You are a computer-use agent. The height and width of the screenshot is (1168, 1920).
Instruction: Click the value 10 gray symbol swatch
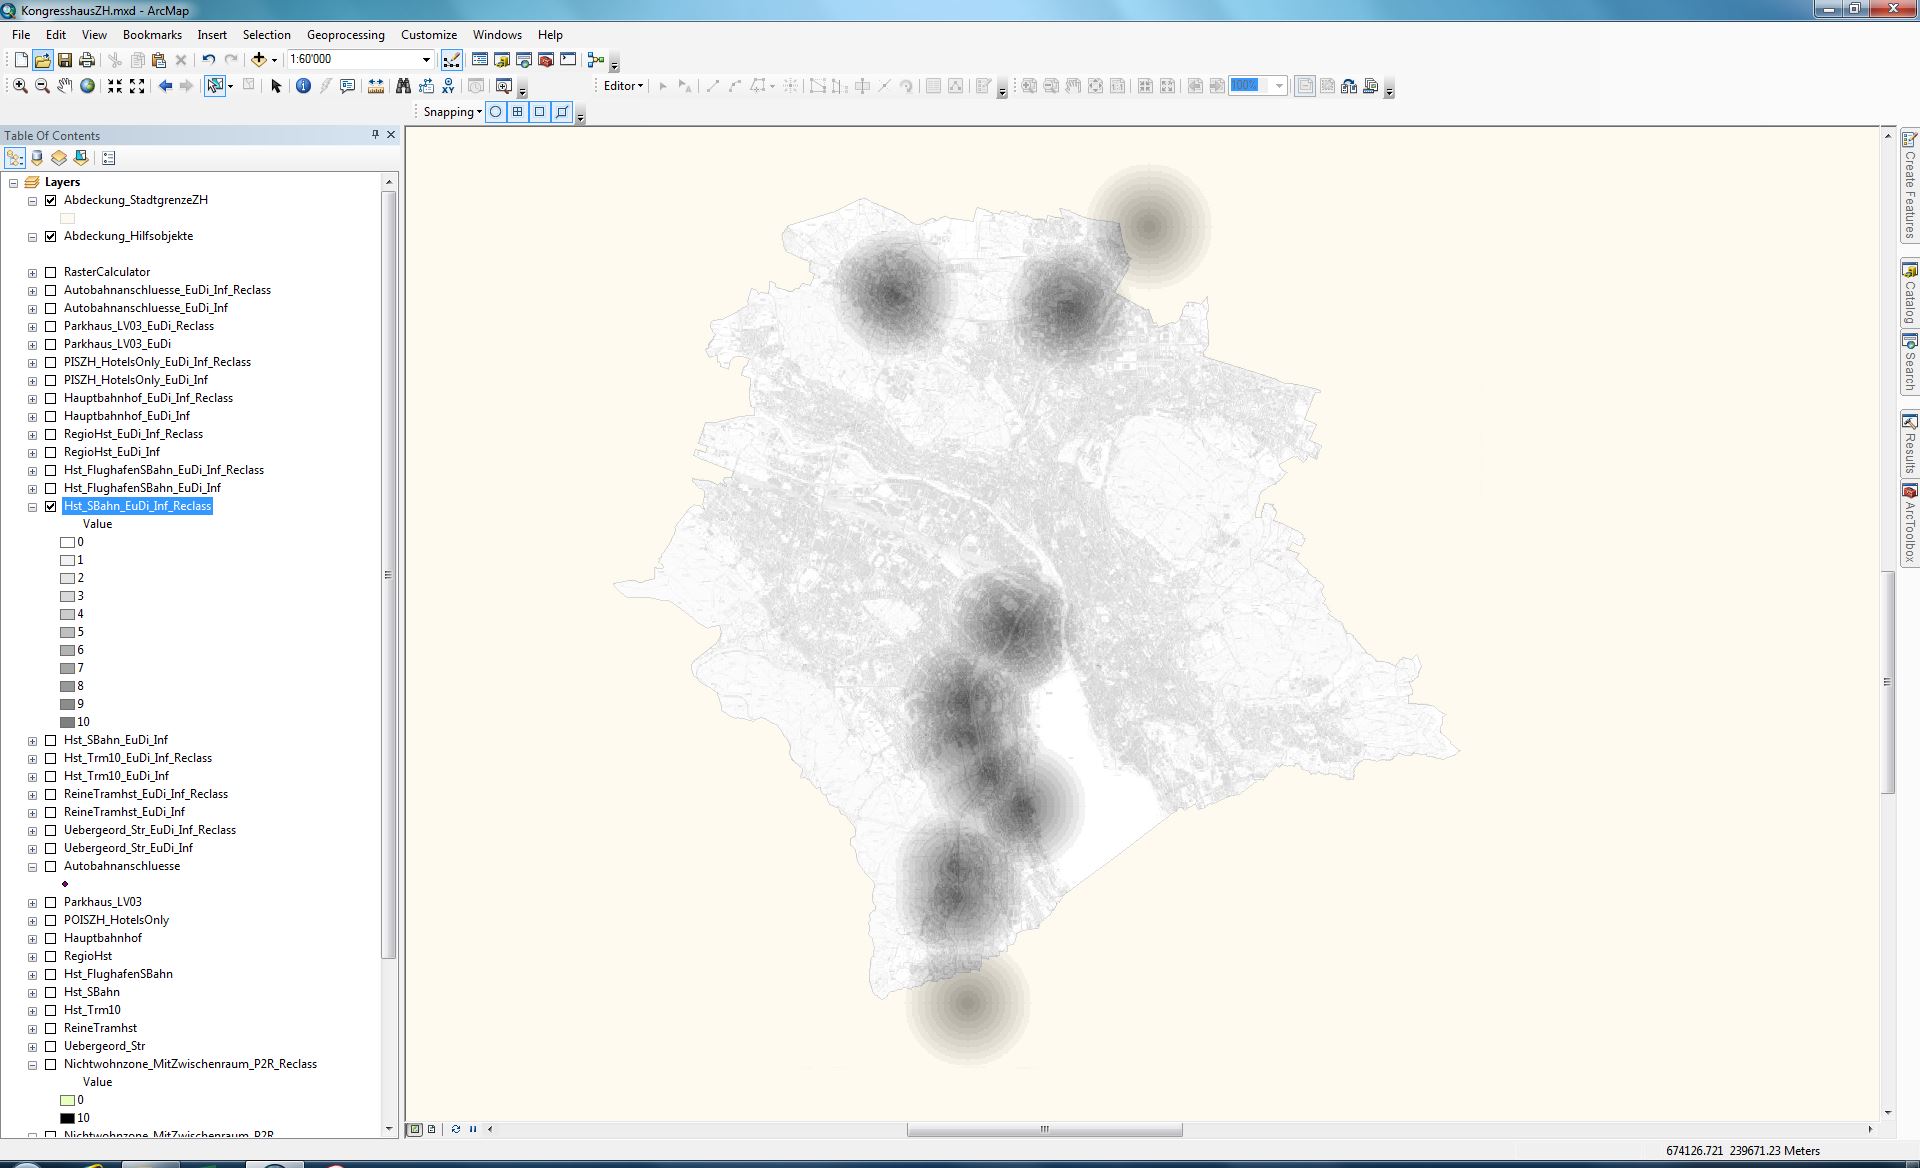(68, 722)
